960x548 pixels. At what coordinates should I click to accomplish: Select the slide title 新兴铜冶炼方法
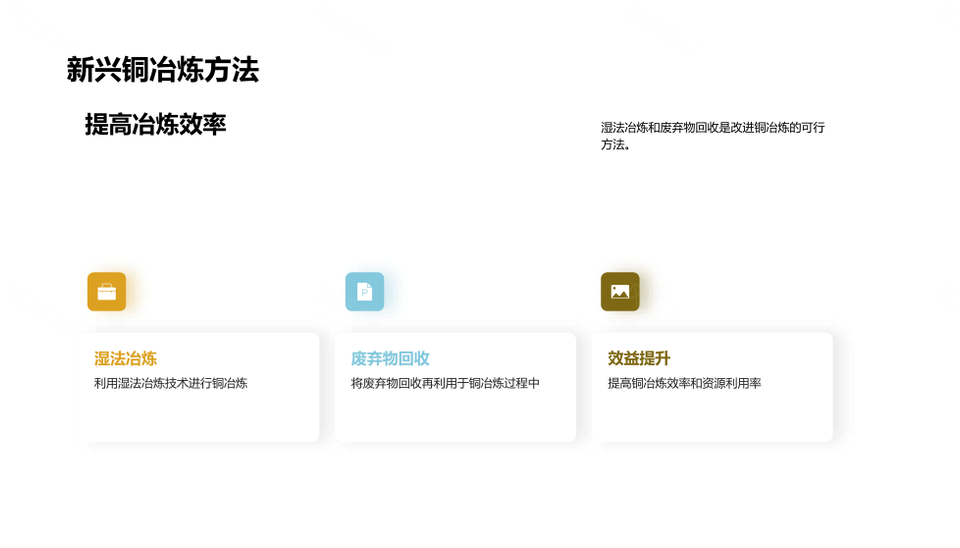(163, 70)
